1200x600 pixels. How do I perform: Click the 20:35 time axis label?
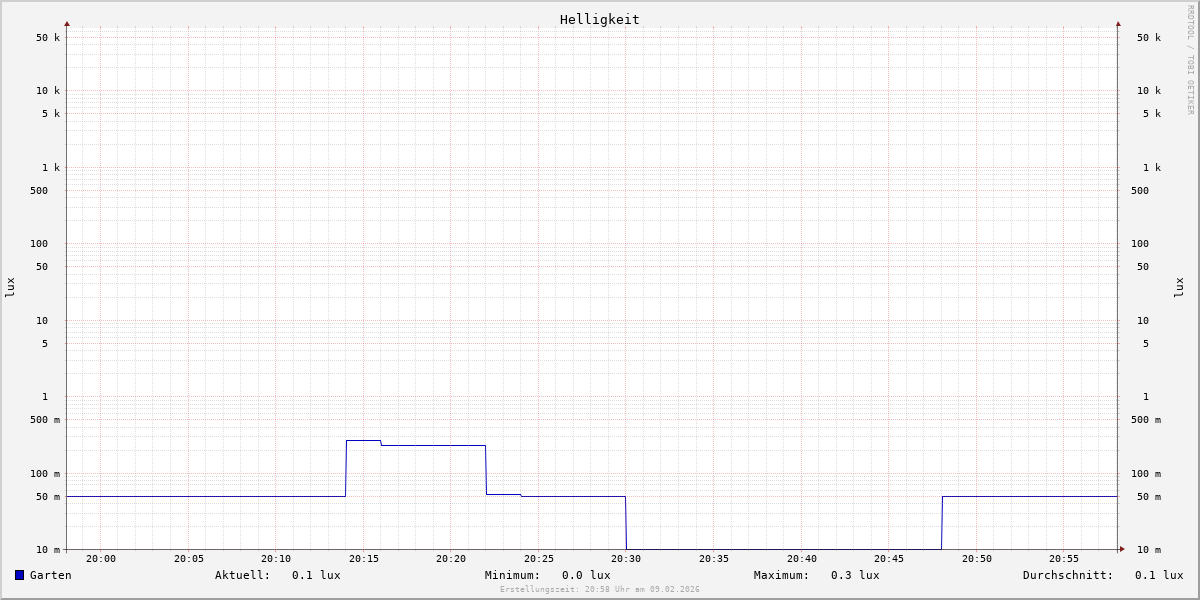[x=714, y=559]
